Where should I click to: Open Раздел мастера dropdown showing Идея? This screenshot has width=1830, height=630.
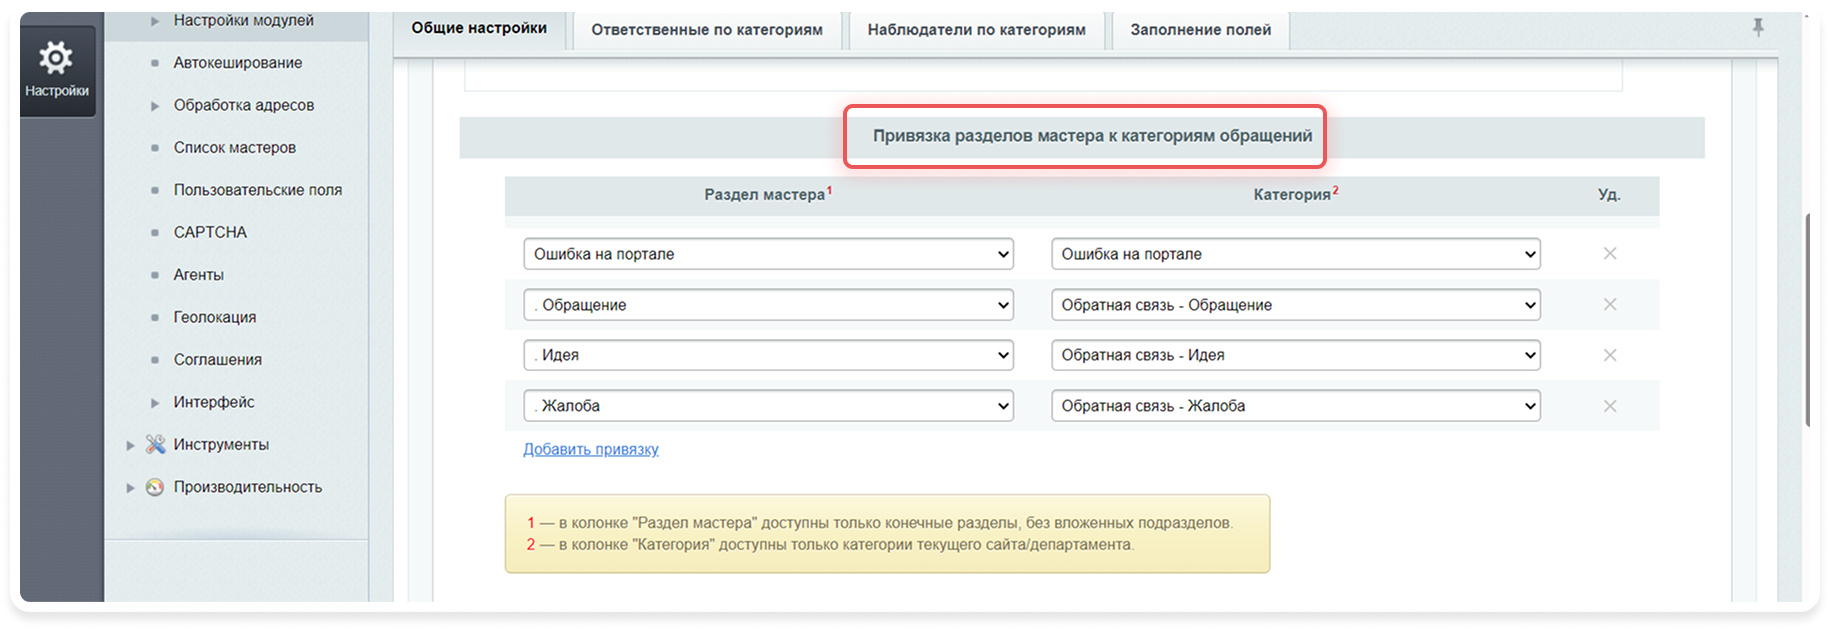tap(768, 355)
